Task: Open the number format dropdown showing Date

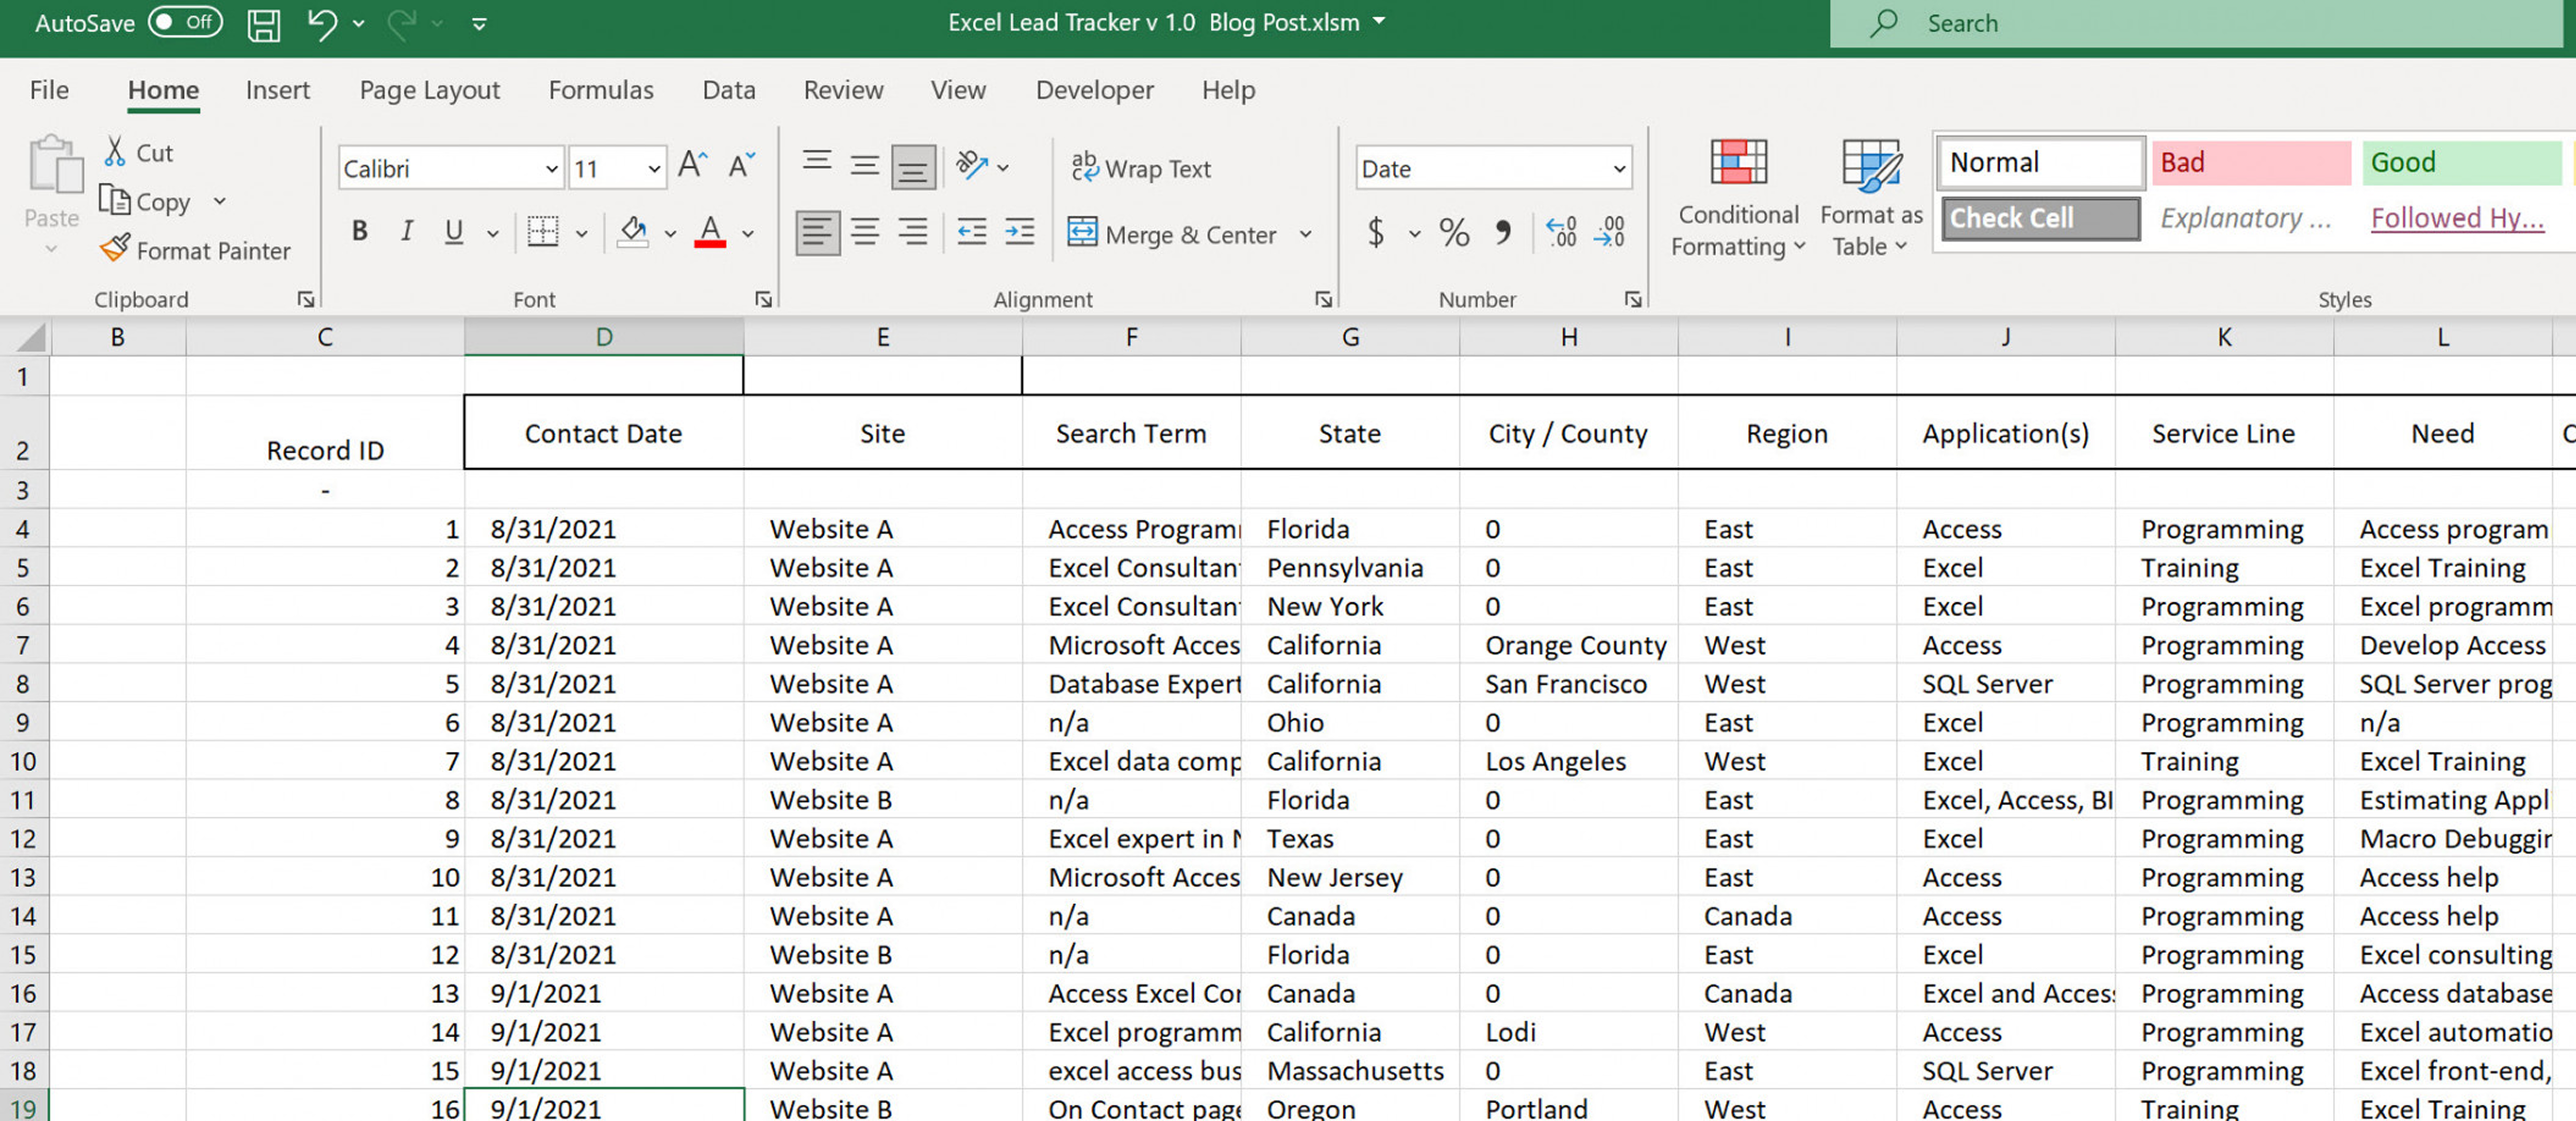Action: point(1619,168)
